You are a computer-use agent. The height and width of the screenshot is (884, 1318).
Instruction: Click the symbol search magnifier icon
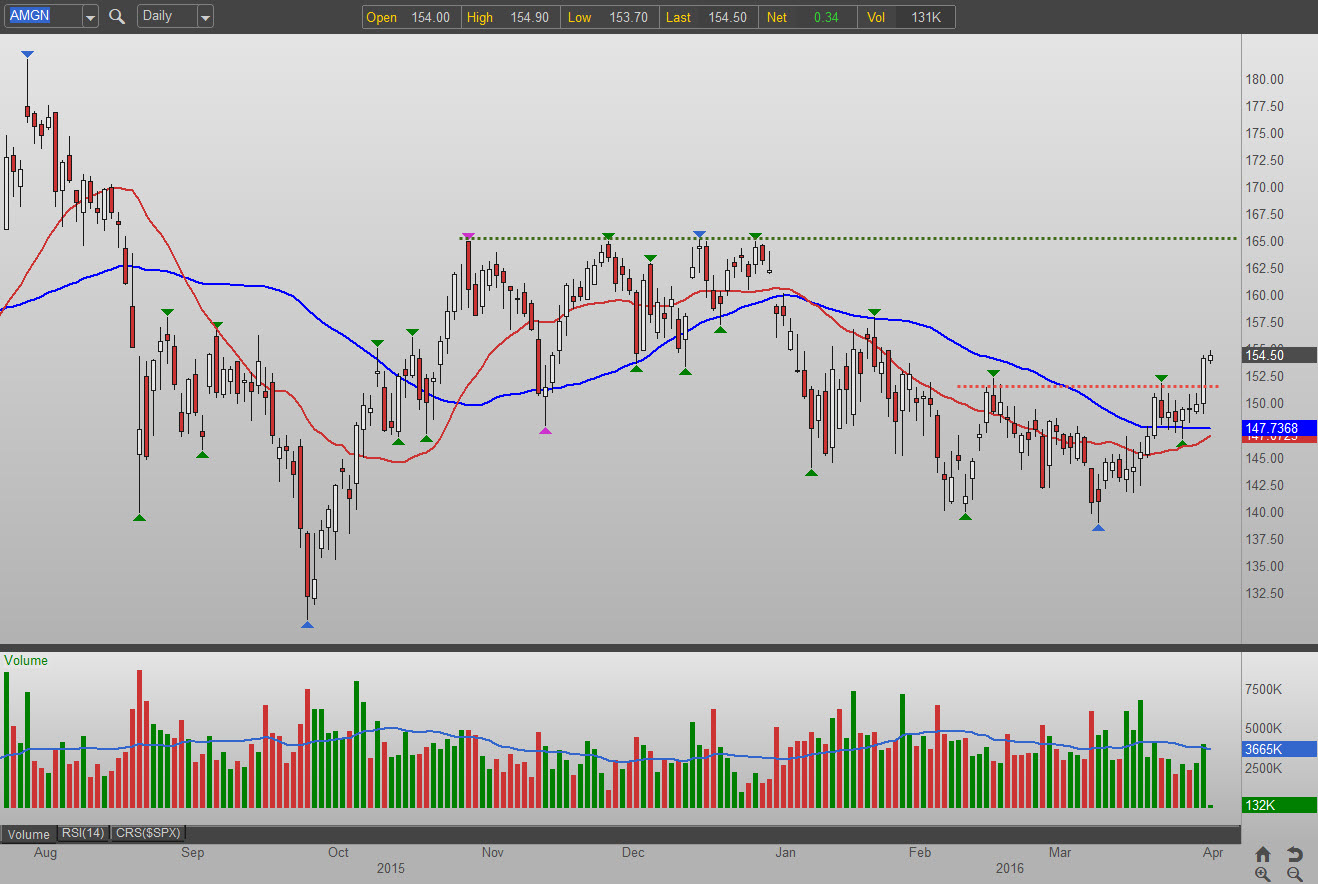click(x=117, y=16)
